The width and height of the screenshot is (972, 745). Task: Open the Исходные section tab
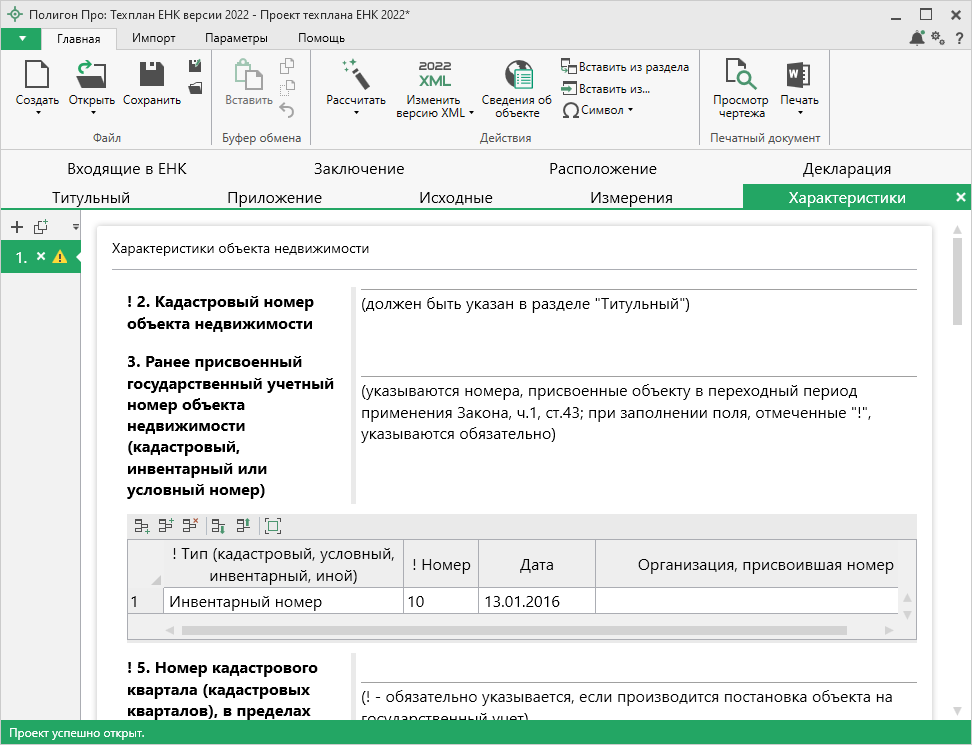455,197
